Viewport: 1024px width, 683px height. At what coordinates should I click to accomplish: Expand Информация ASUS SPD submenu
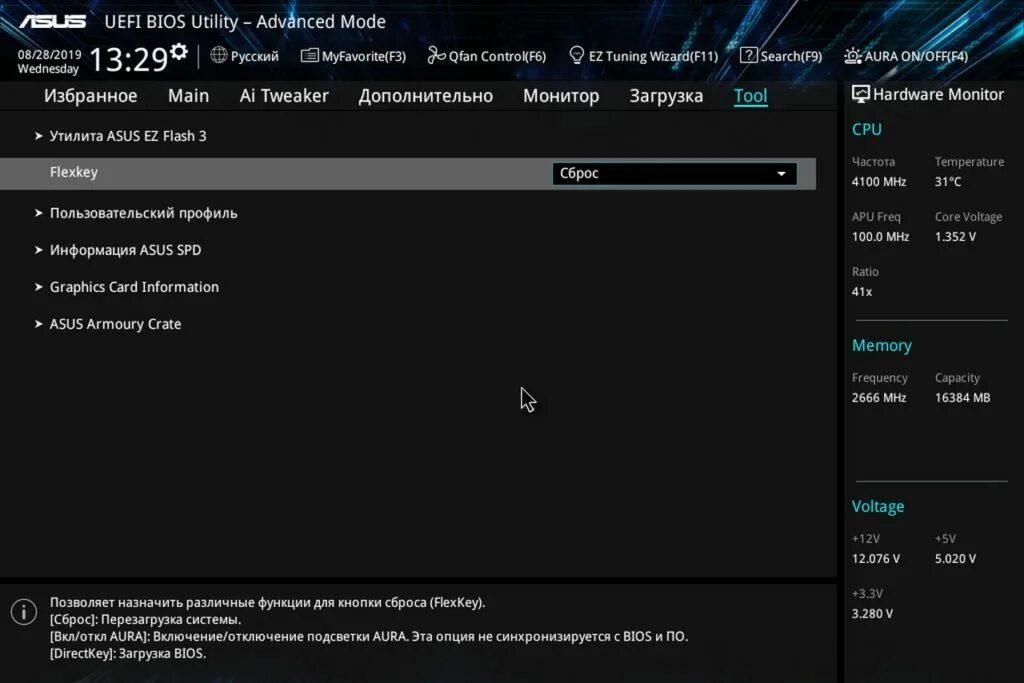[x=125, y=250]
